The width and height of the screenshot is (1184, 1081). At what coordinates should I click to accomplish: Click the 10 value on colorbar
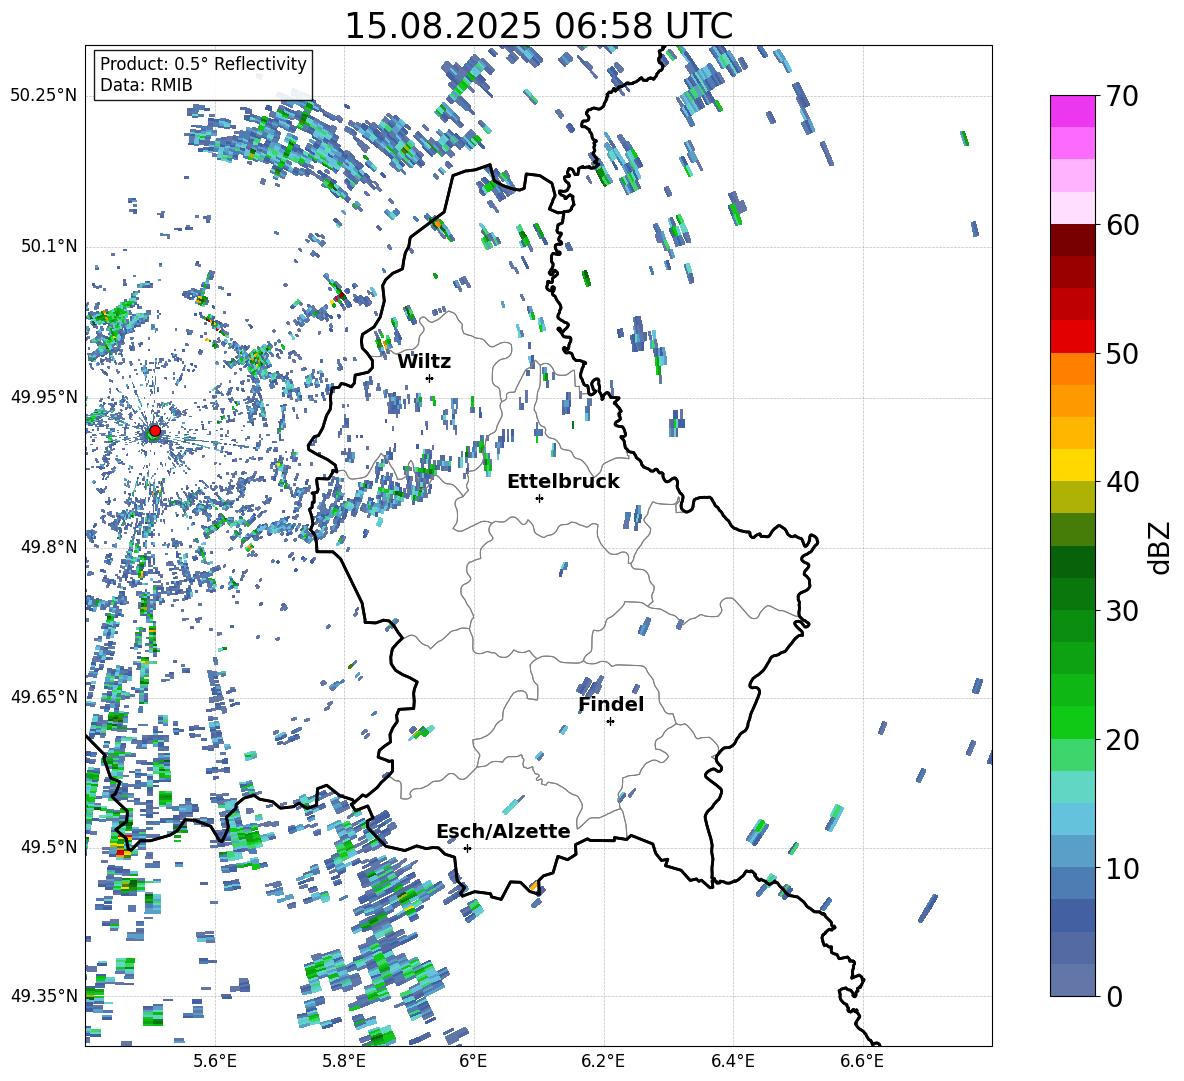click(1123, 868)
